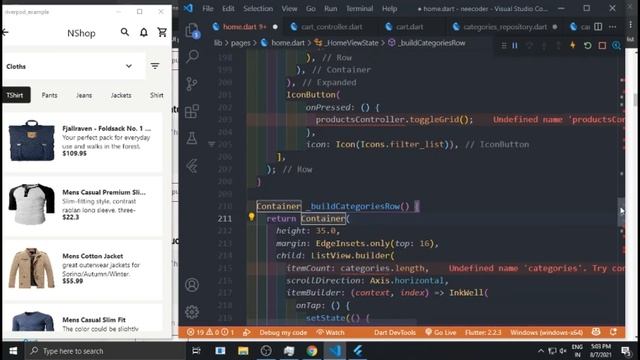Screen dimensions: 640x360
Task: Click the lightbulb quick fix on line 211
Action: 251,217
